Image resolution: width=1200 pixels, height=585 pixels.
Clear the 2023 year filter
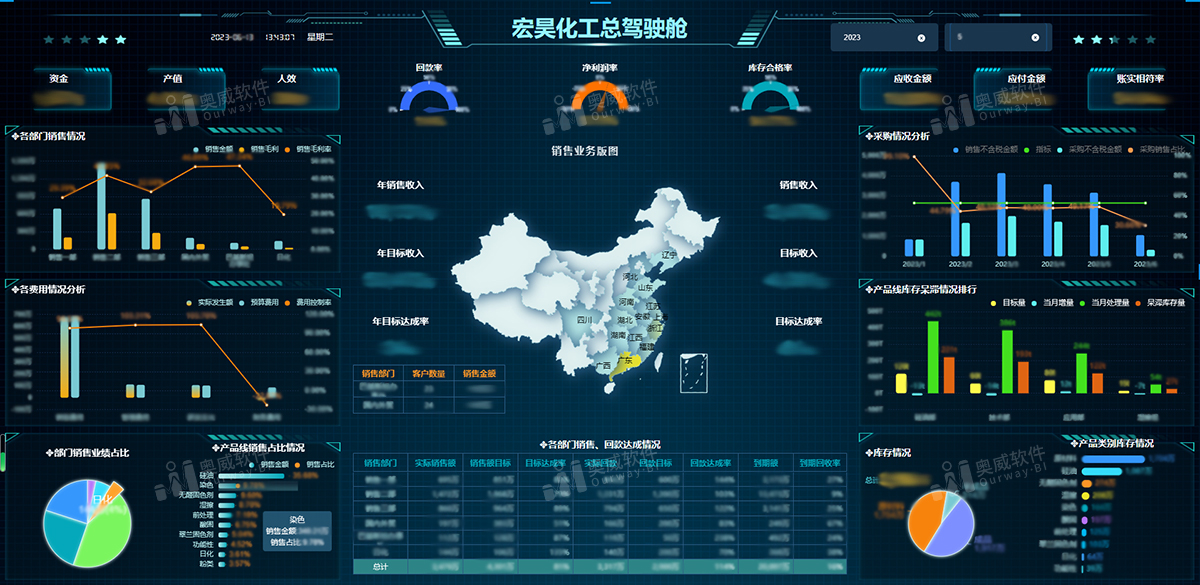[x=921, y=37]
